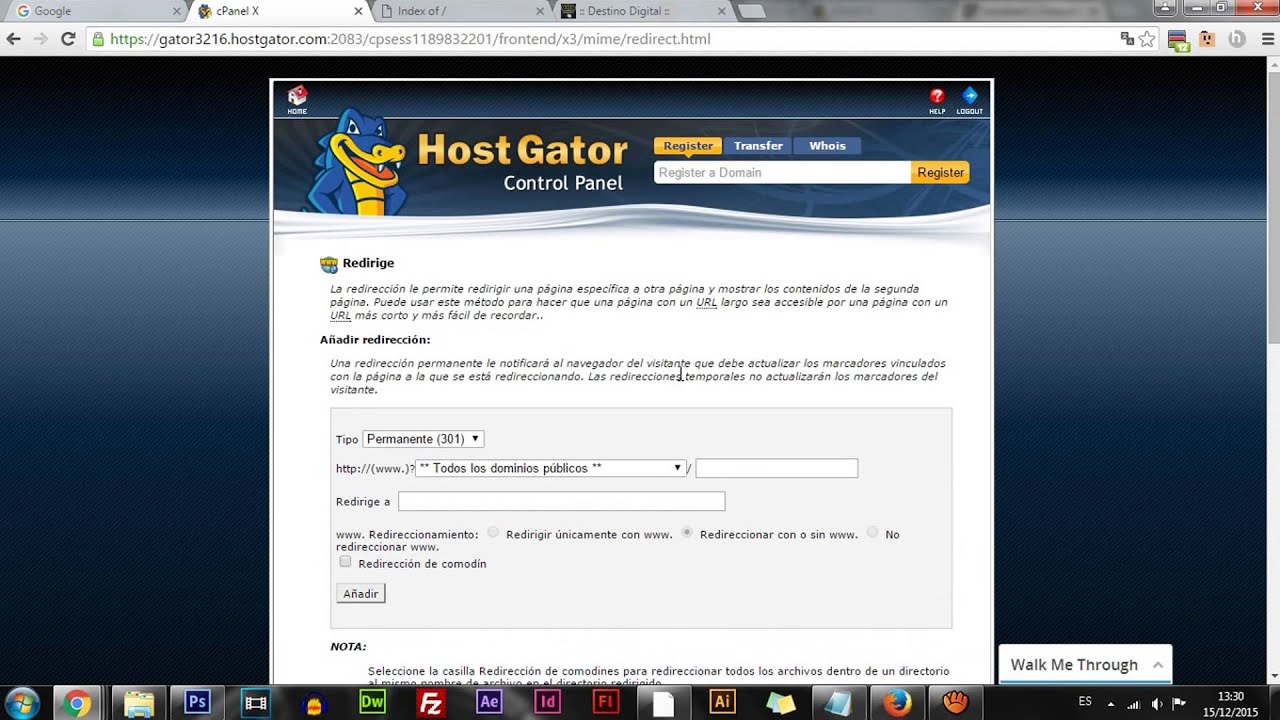Launch After Effects from the taskbar
Image resolution: width=1280 pixels, height=720 pixels.
click(489, 702)
